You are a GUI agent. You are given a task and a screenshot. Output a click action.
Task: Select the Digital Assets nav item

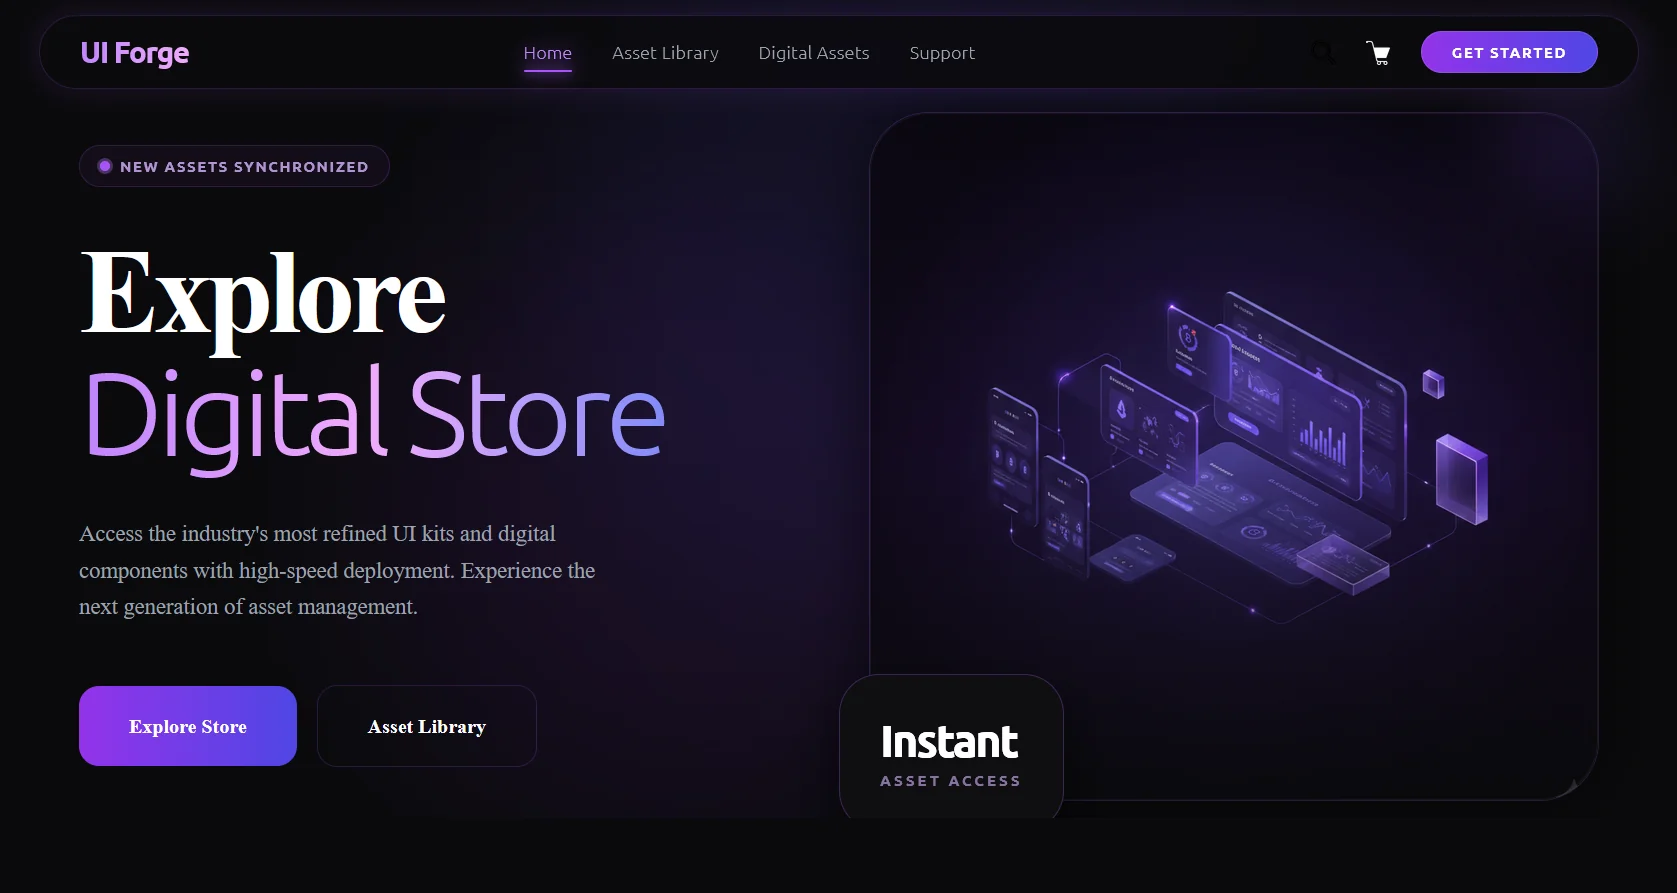814,53
